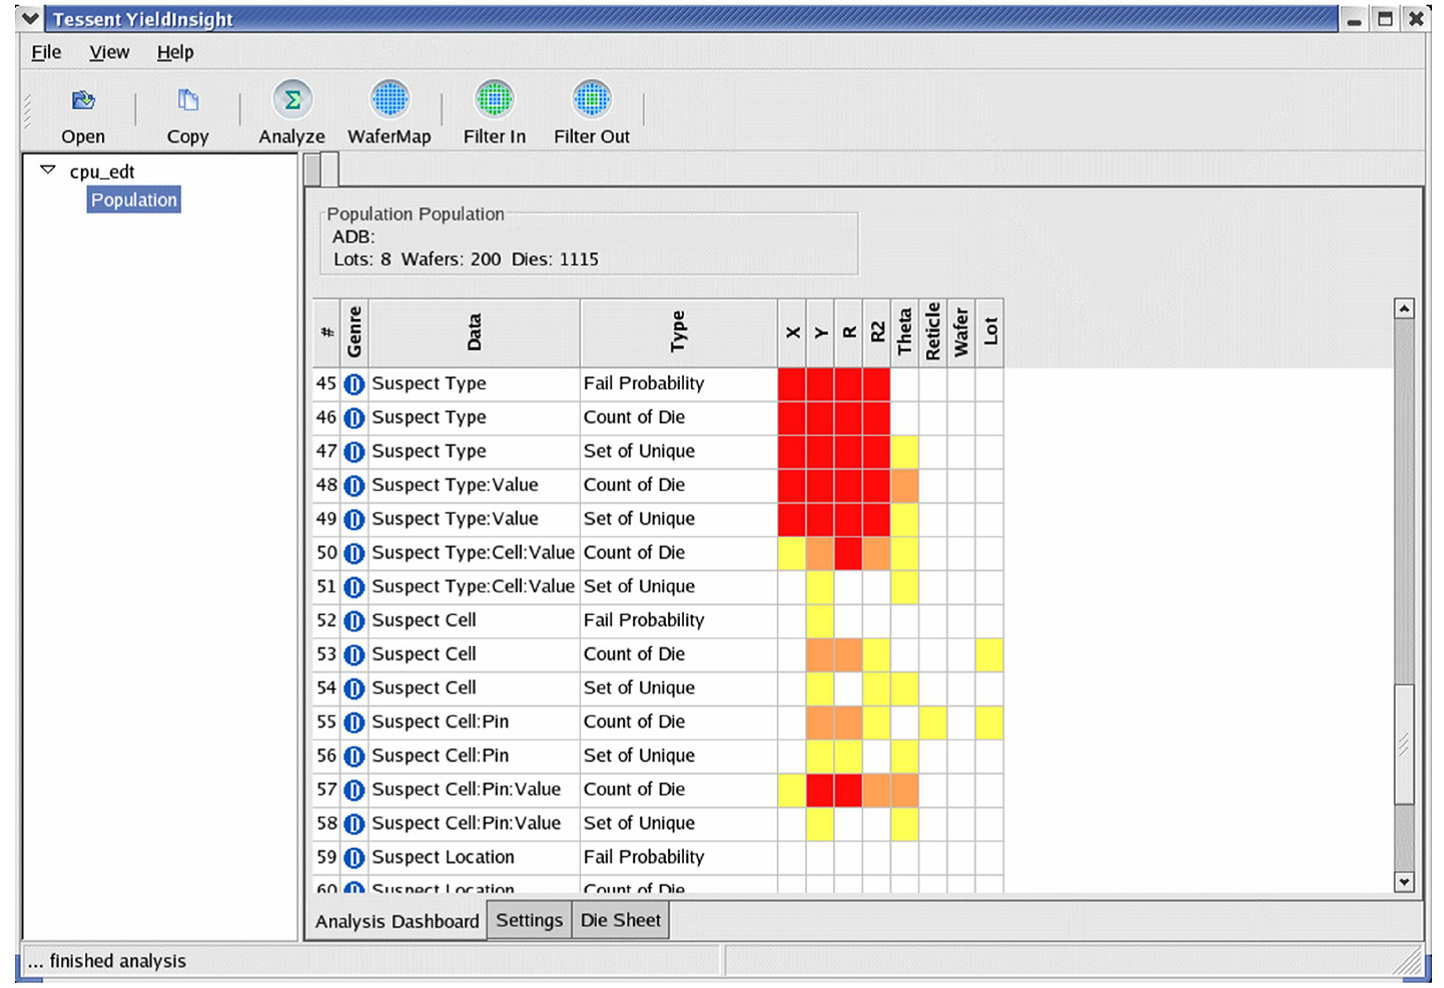Click the genre icon in row 57

(354, 790)
